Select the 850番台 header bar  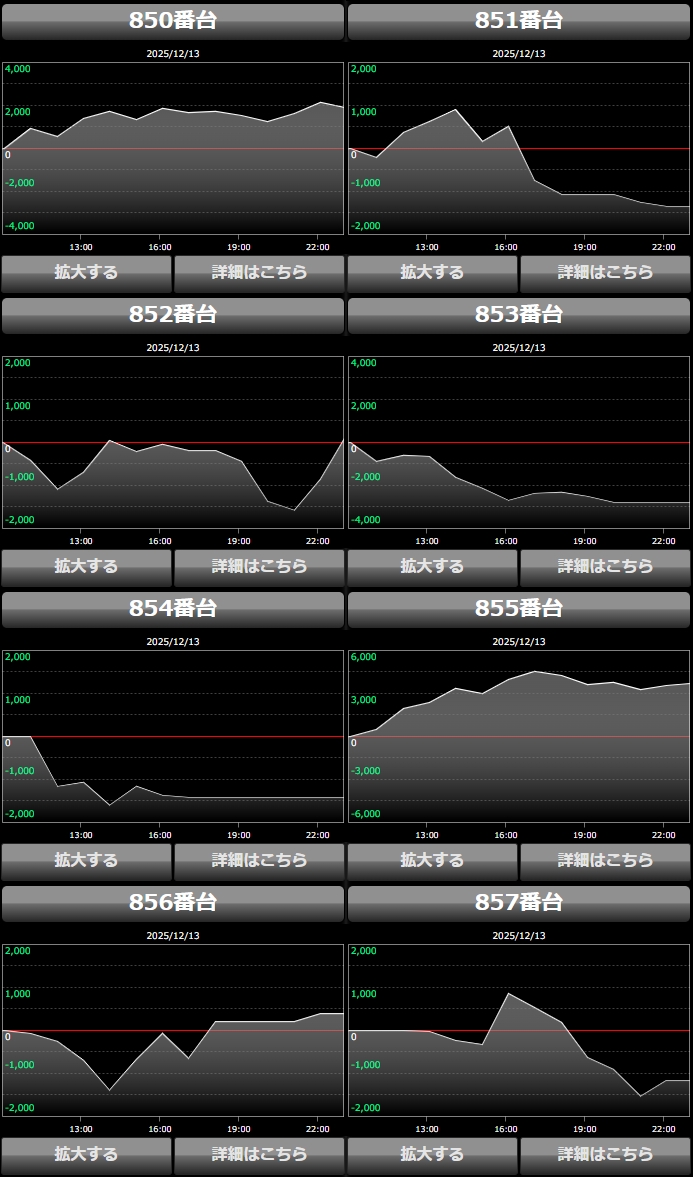coord(173,21)
